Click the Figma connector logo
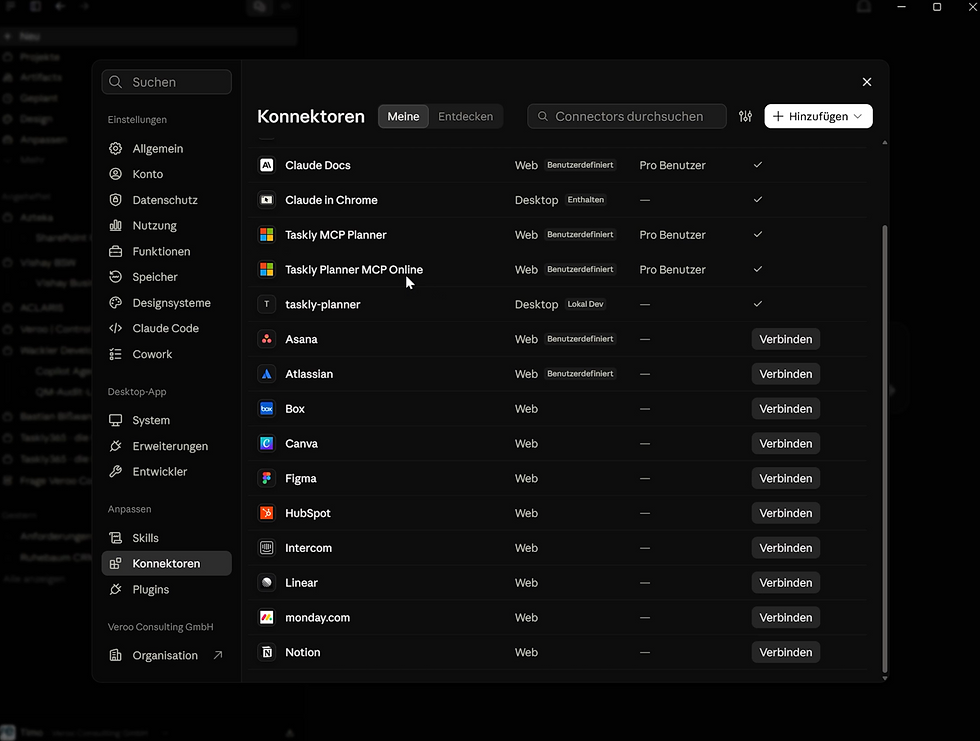Screen dimensions: 980x741 (x=267, y=479)
